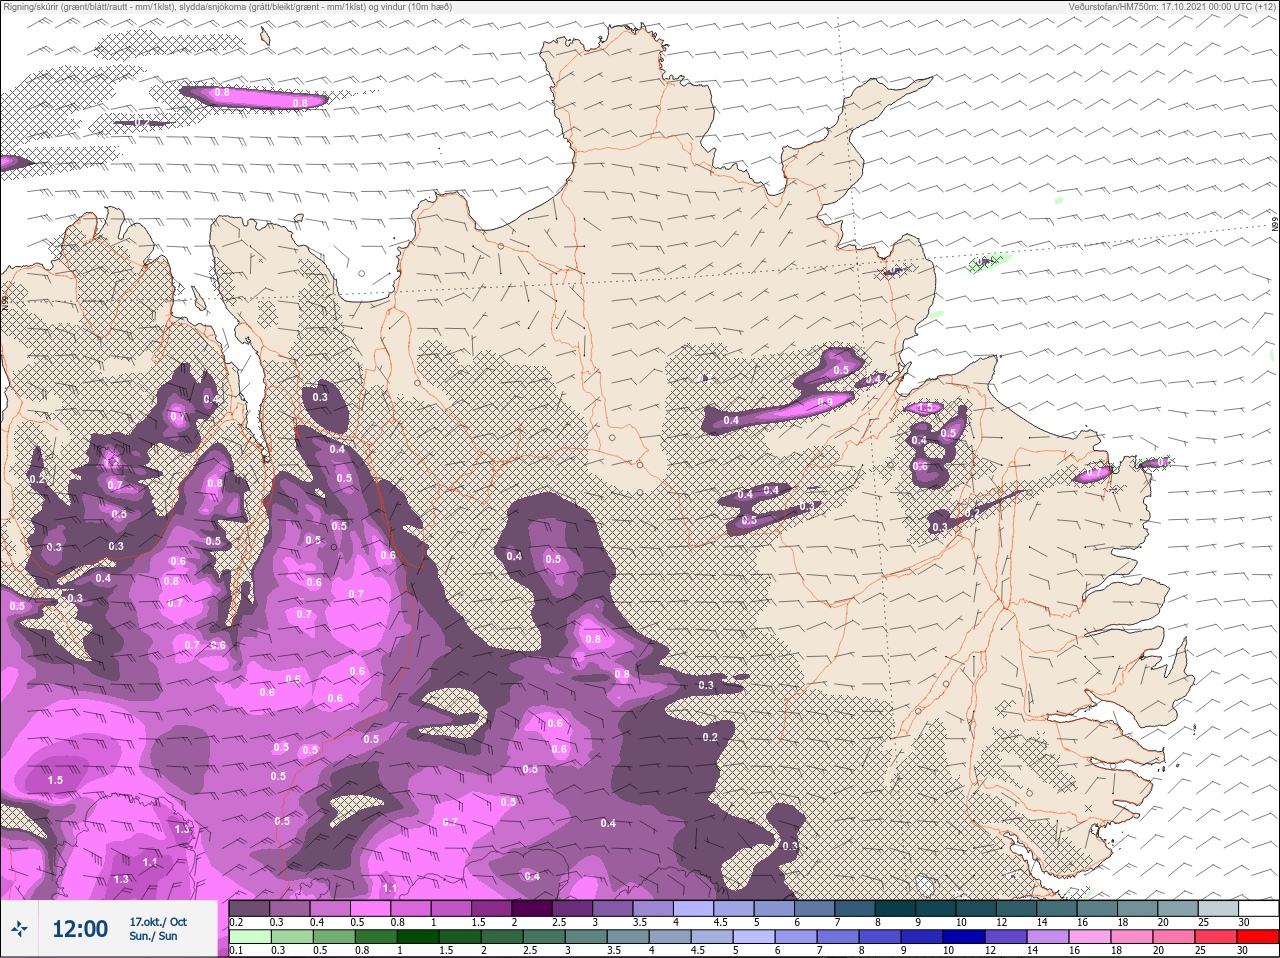Click the compass star icon beside 12:00
1280x958 pixels.
click(19, 930)
